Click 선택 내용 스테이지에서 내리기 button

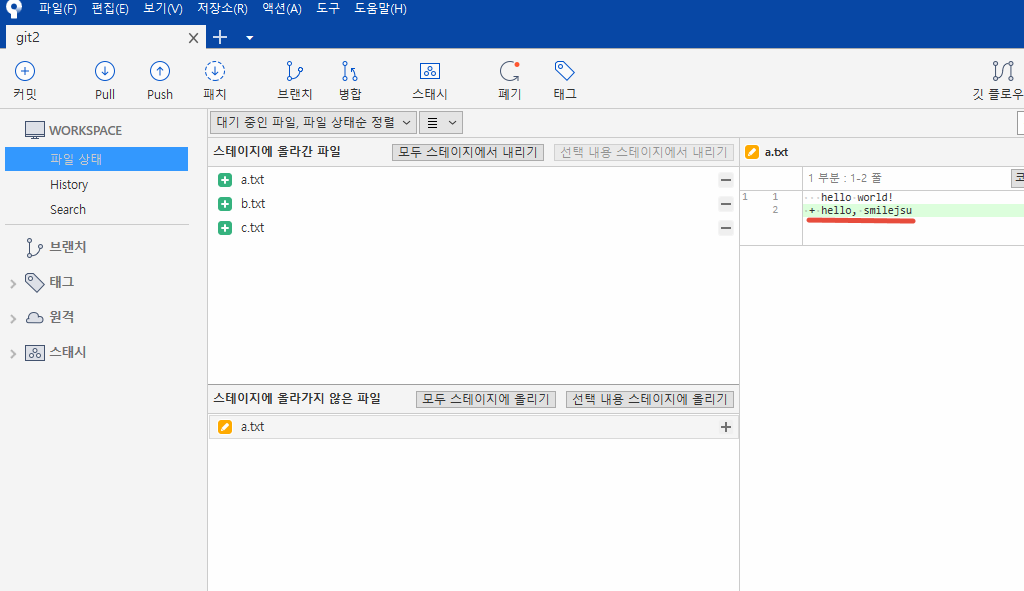pos(644,152)
